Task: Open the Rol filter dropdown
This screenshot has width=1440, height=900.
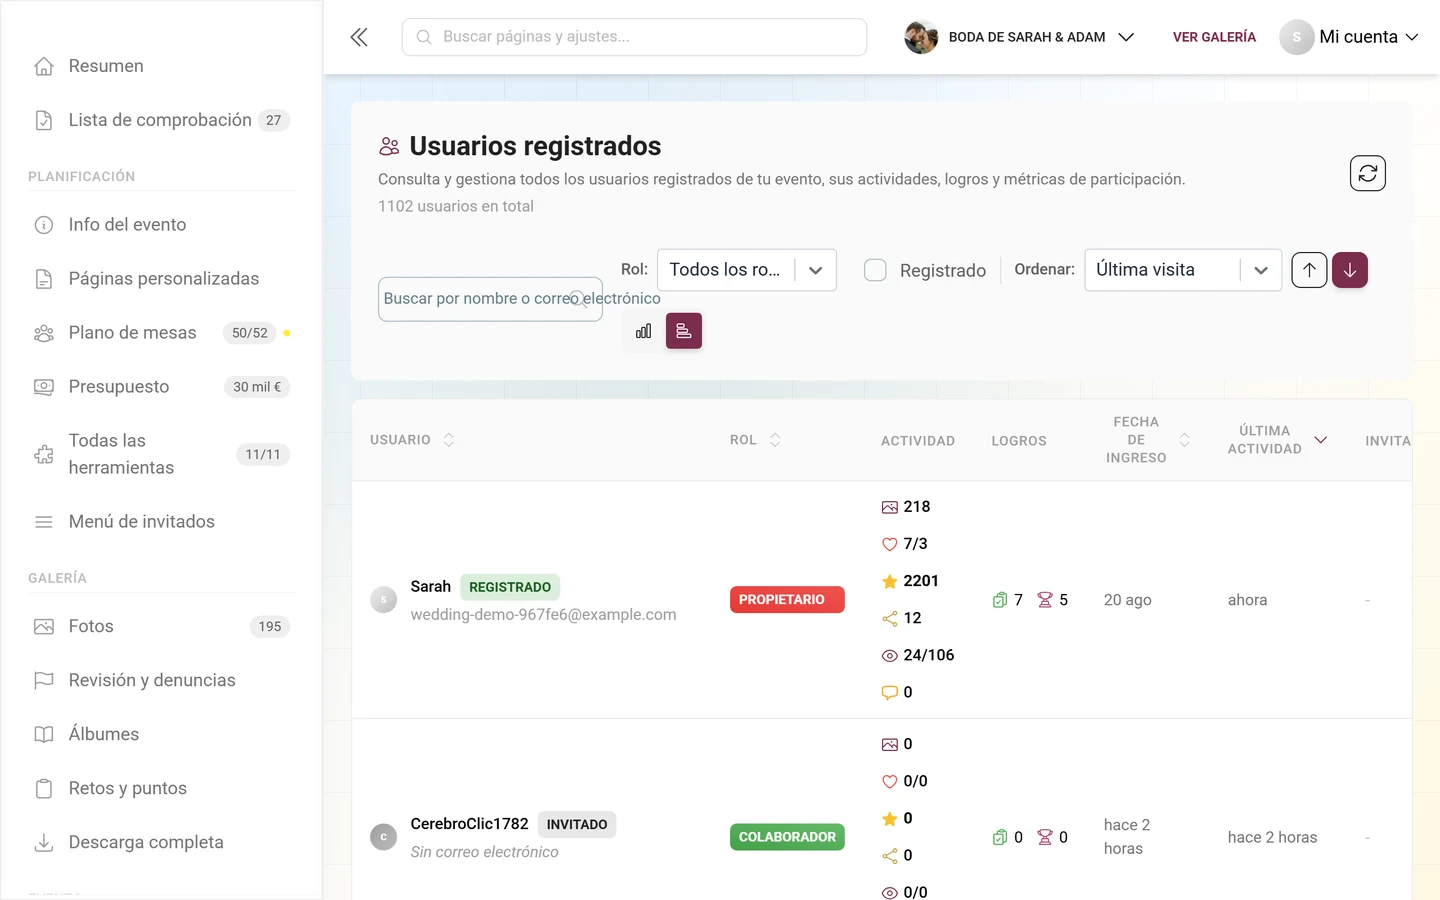Action: pos(746,270)
